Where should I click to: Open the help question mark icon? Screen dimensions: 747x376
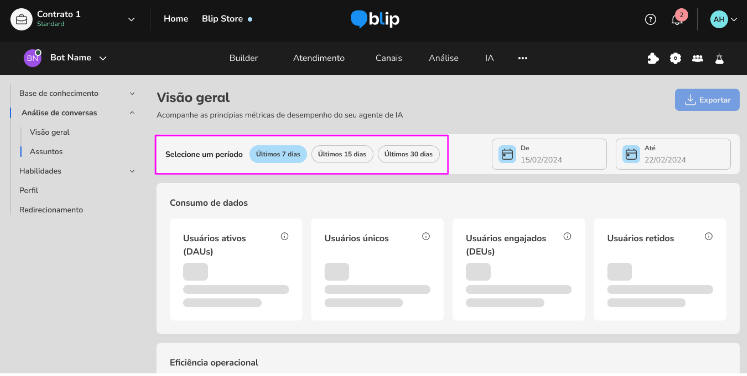[x=650, y=20]
